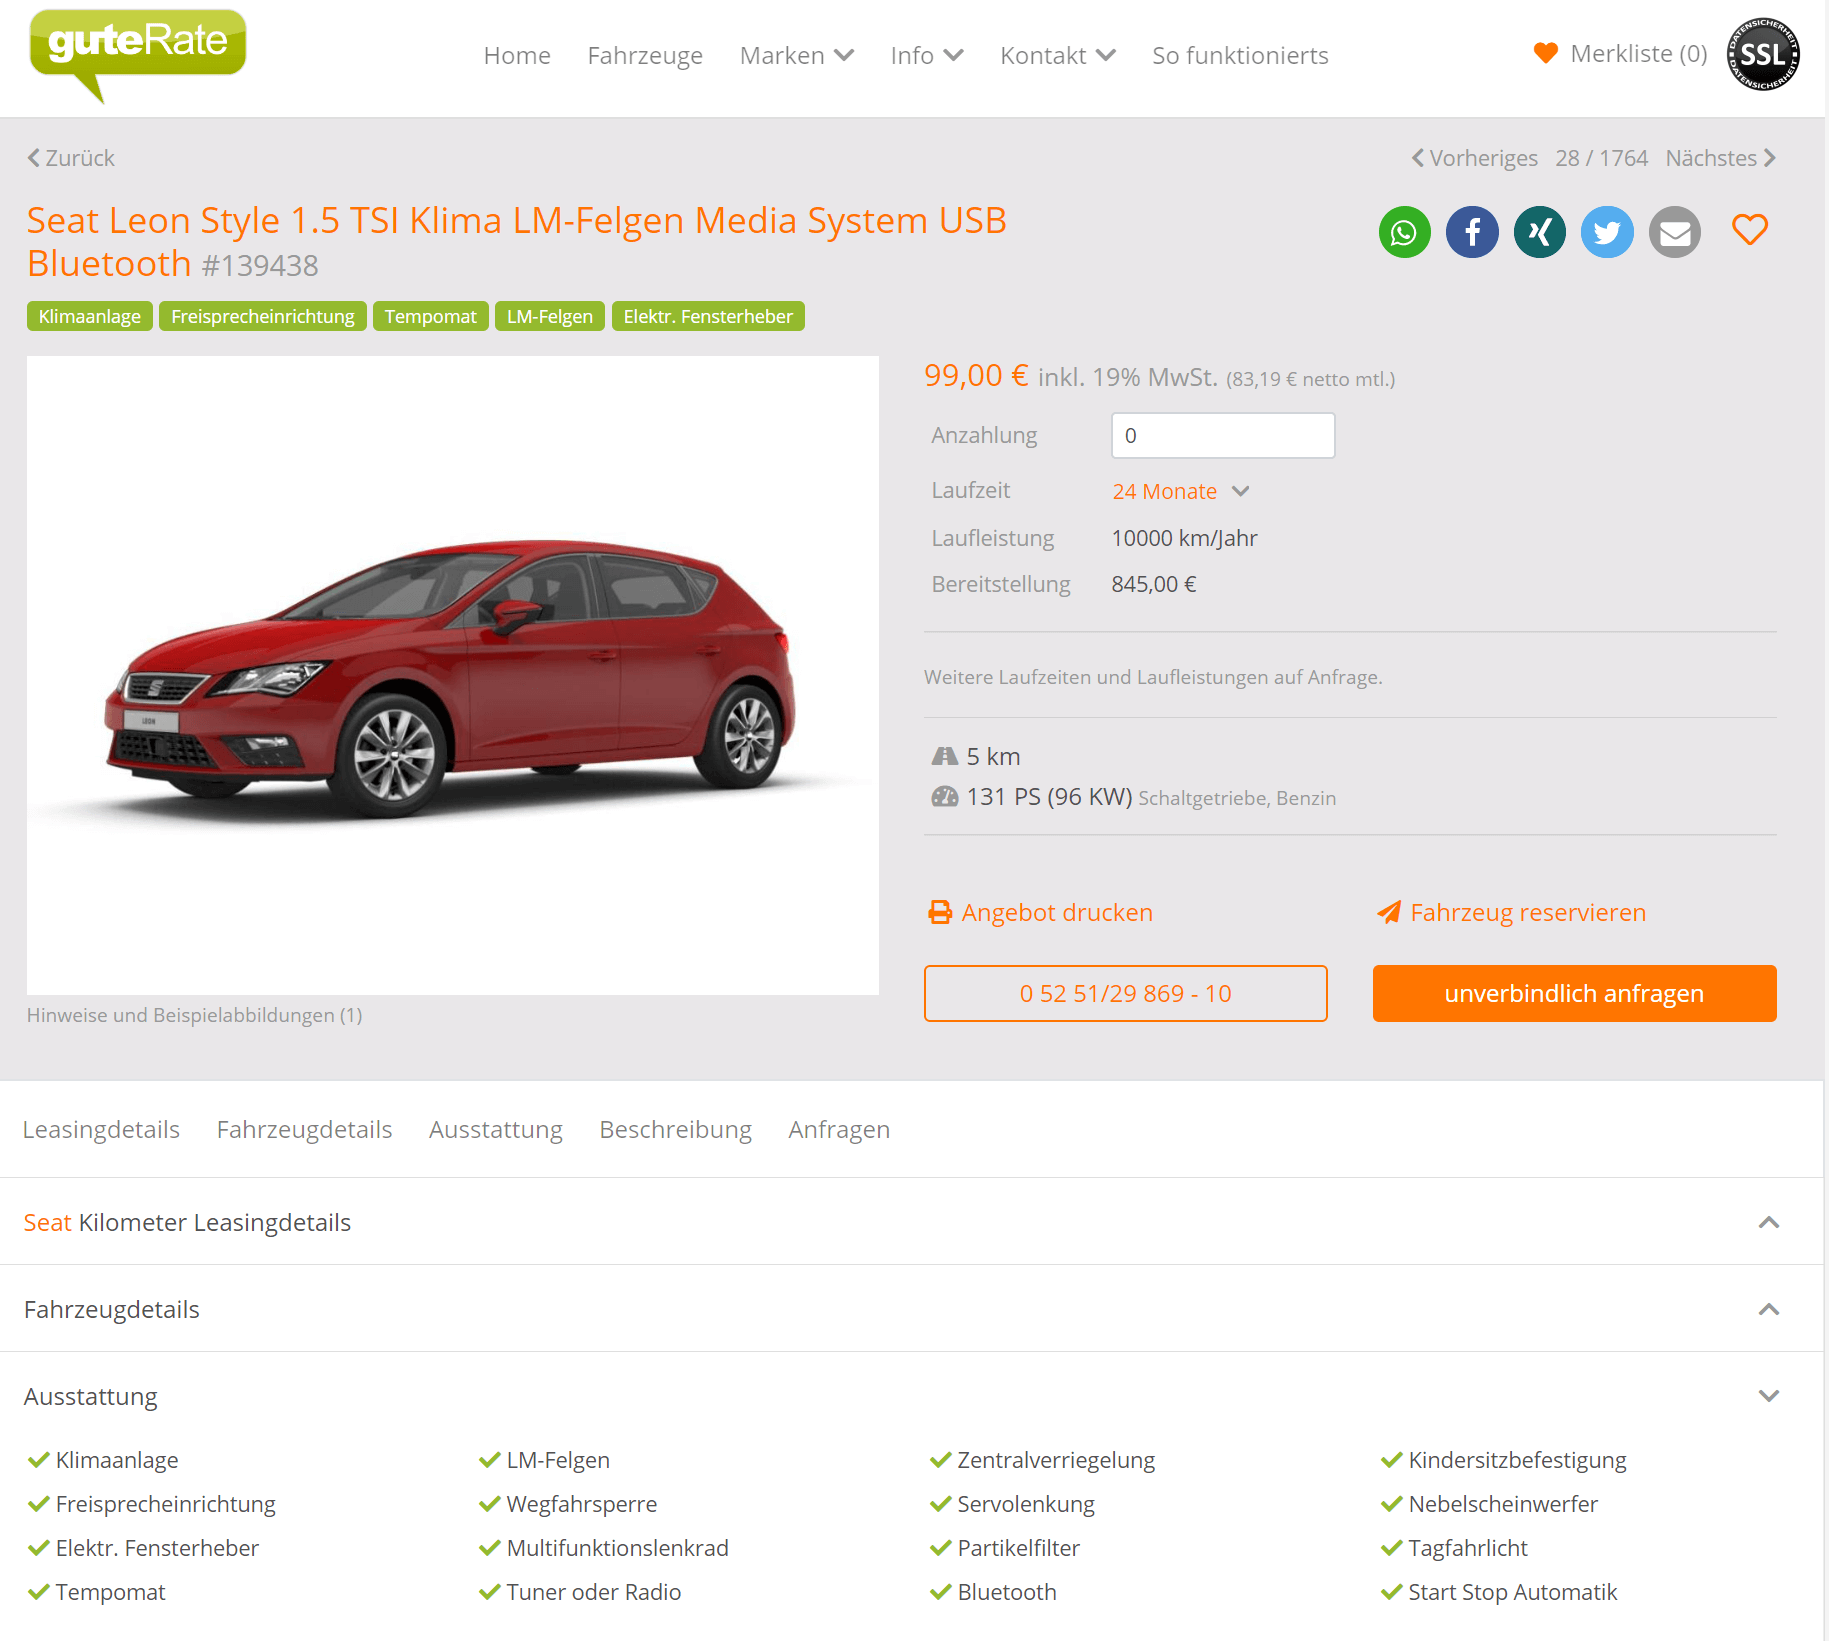The image size is (1829, 1641).
Task: Click Fahrzeug reservieren link
Action: coord(1528,912)
